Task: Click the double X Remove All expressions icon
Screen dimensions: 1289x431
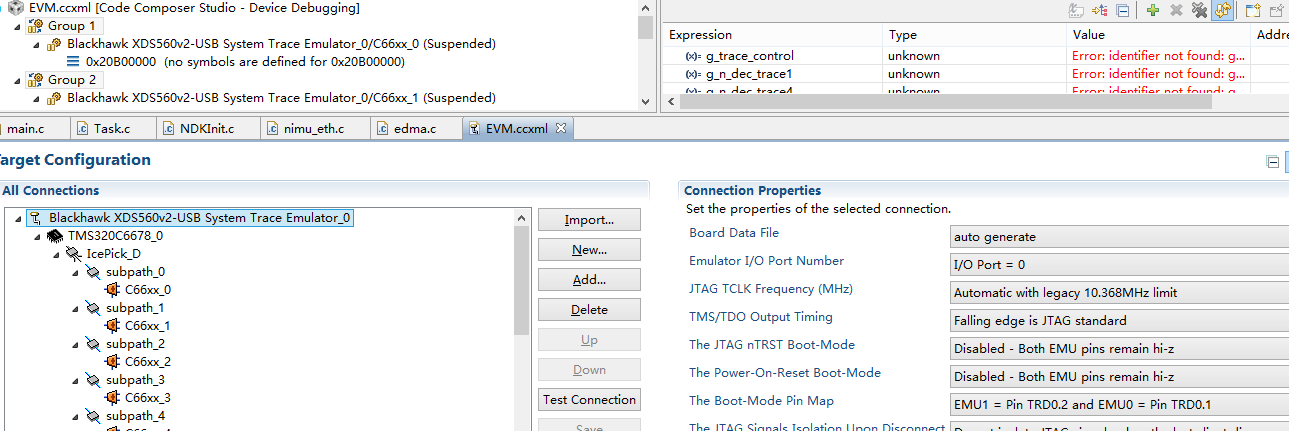Action: click(1199, 10)
